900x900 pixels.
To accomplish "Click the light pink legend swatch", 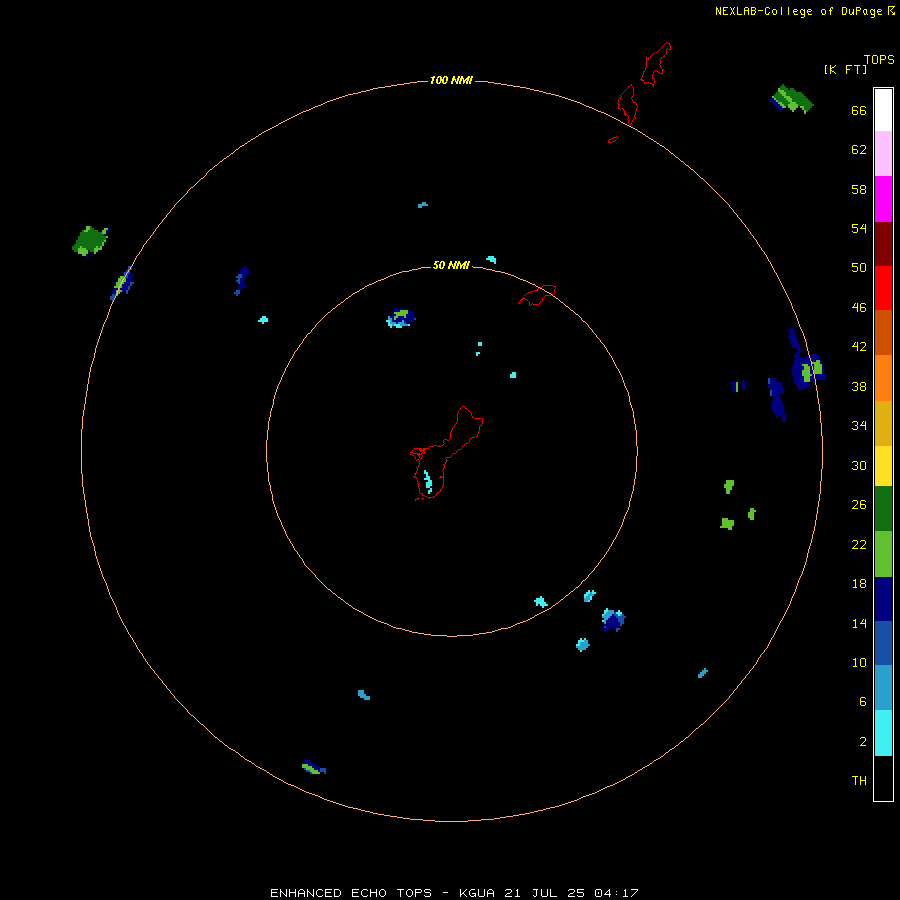I will (883, 153).
